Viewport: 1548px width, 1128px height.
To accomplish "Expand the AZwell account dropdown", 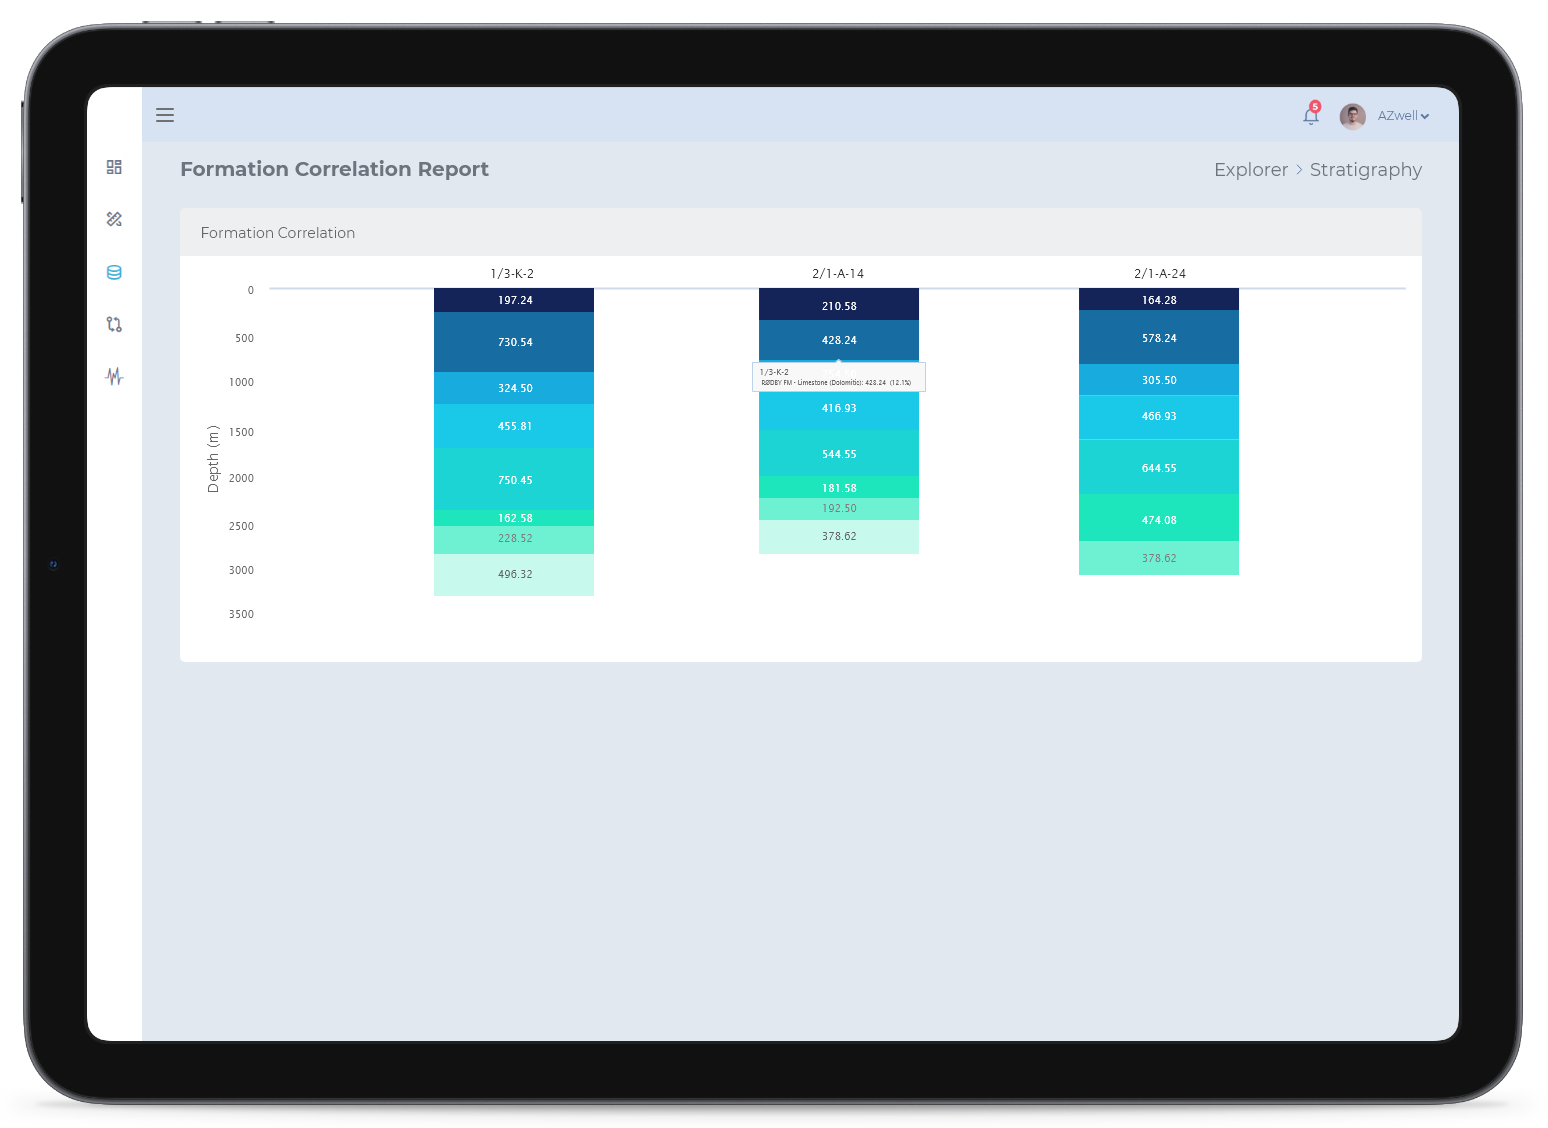I will tap(1403, 116).
